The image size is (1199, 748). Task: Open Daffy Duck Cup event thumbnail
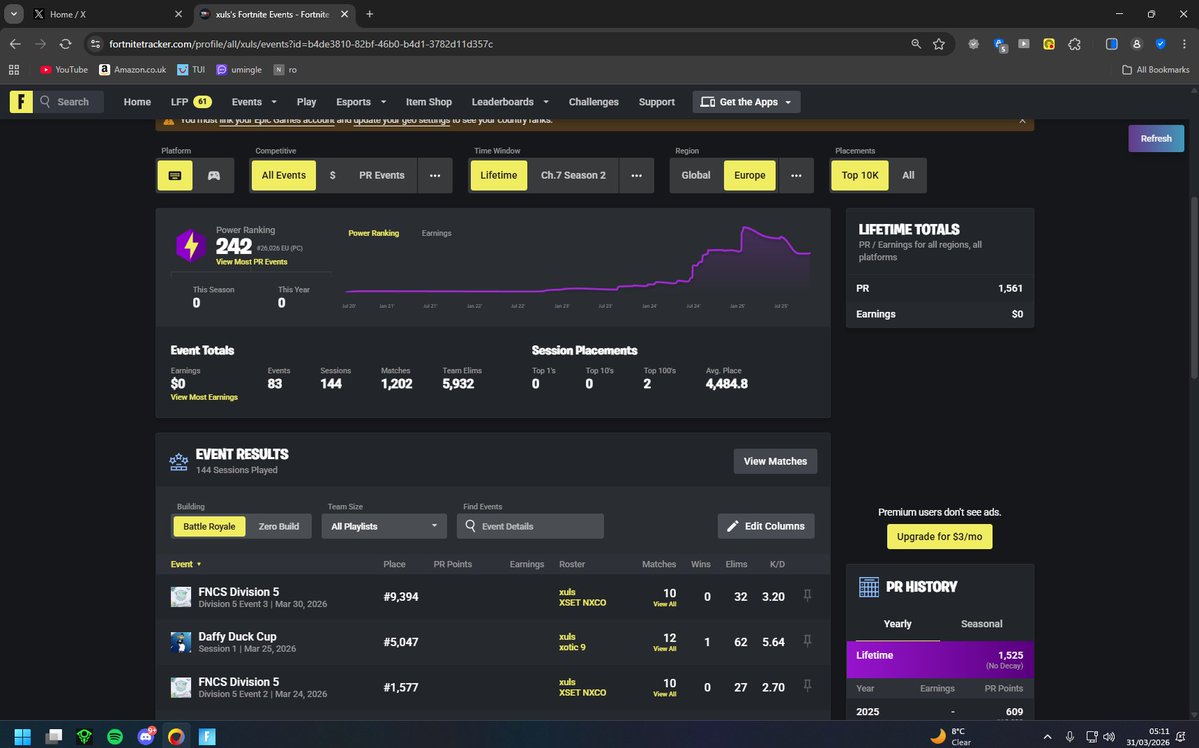[180, 642]
